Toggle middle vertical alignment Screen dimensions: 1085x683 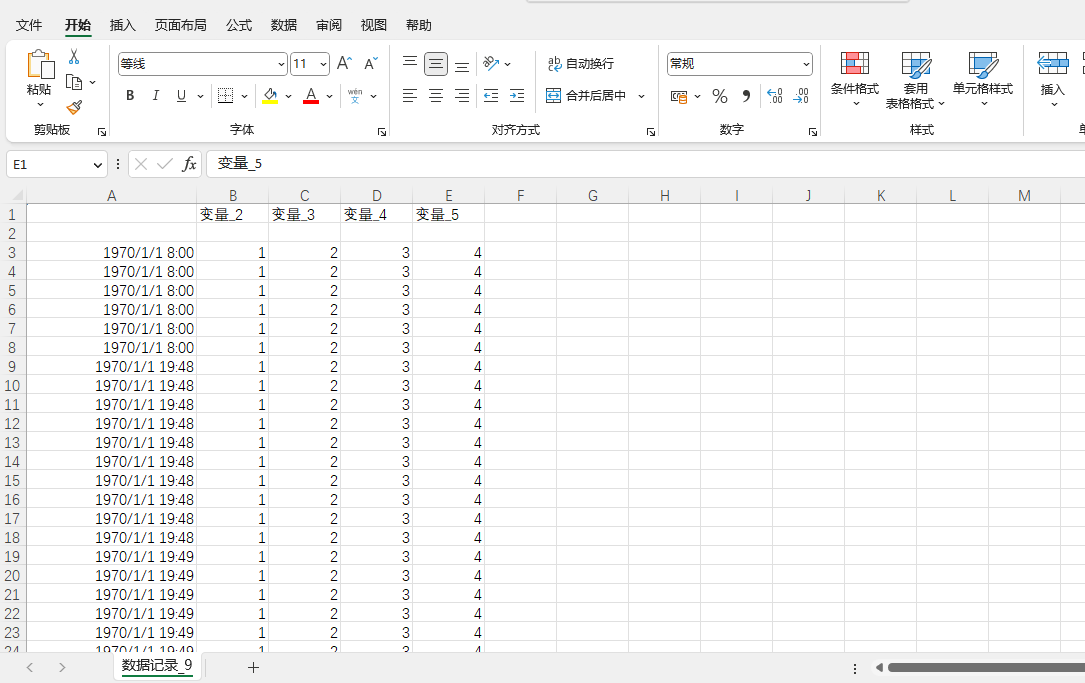(436, 64)
